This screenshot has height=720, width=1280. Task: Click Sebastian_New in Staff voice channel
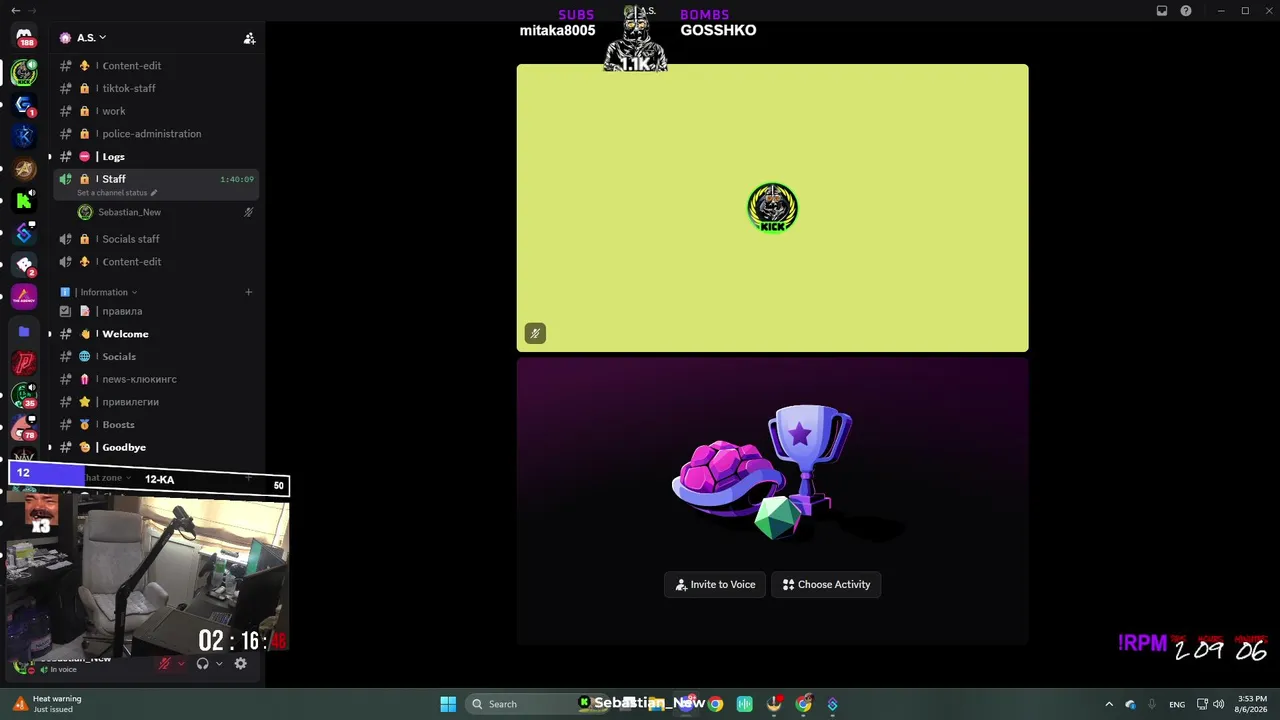pos(166,212)
